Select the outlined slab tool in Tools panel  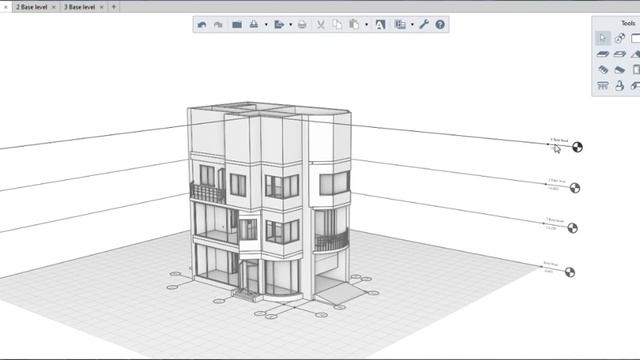(620, 54)
